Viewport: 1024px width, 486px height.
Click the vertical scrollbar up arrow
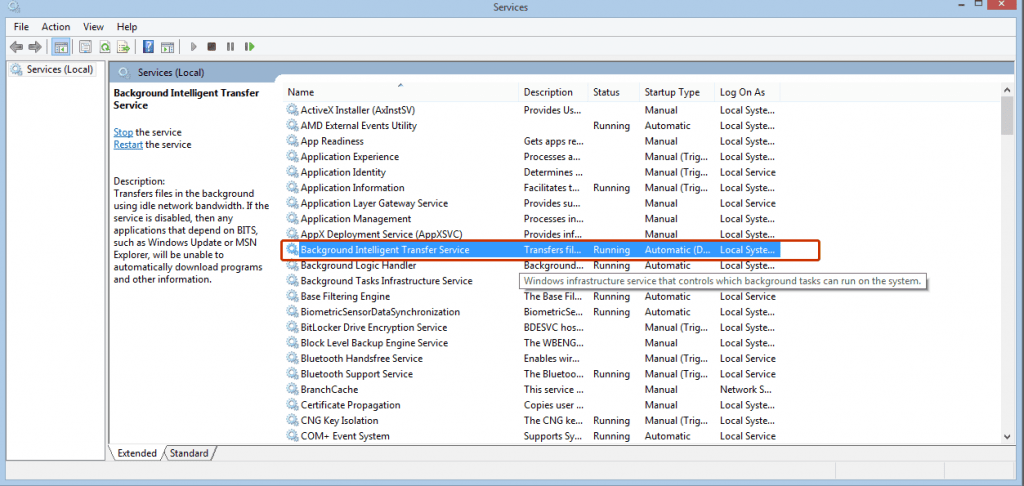coord(1006,91)
